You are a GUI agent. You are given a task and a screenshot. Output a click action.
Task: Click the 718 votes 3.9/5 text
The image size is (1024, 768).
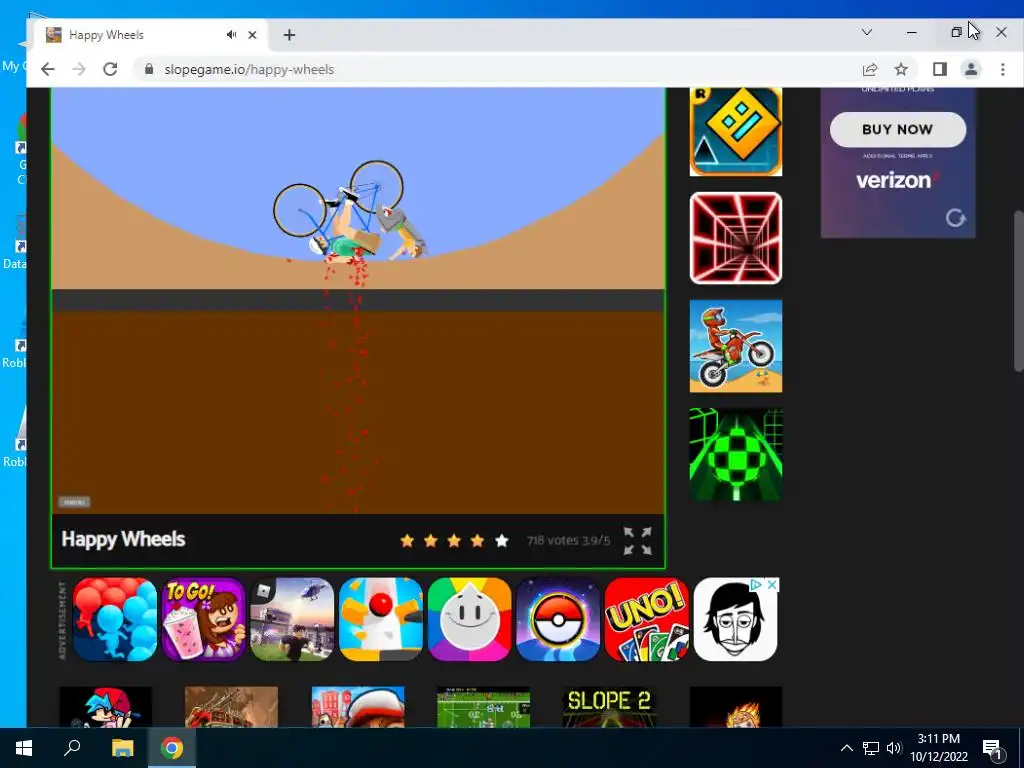[568, 541]
